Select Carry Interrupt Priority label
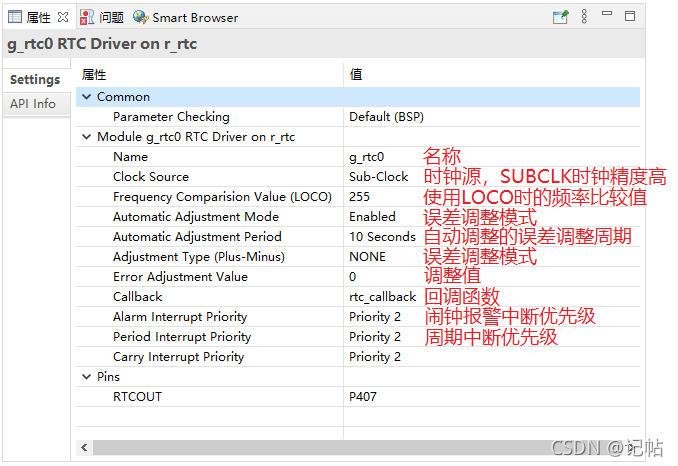Viewport: 678px width, 466px height. [179, 357]
